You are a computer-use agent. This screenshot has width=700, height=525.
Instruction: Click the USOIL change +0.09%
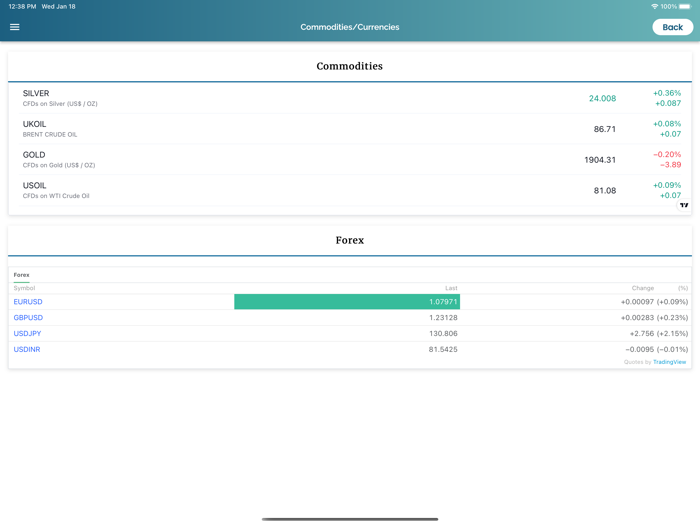(667, 185)
